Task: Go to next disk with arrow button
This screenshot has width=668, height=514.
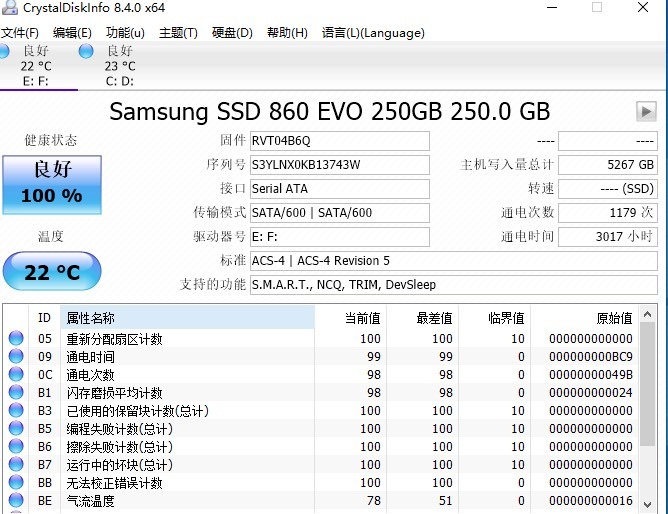Action: click(646, 112)
